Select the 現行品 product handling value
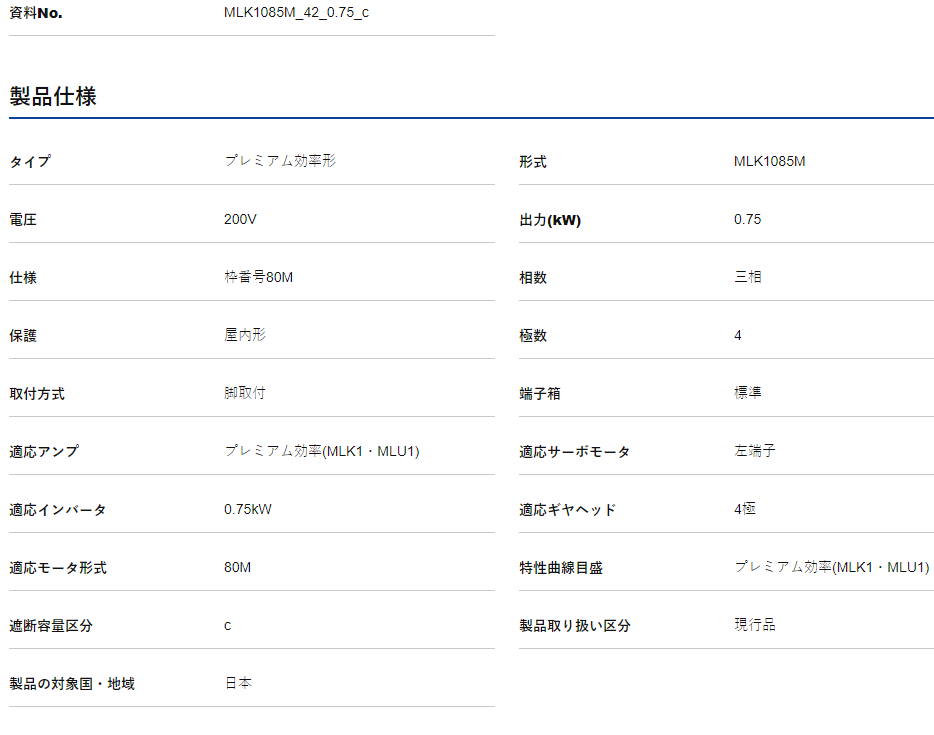 755,625
